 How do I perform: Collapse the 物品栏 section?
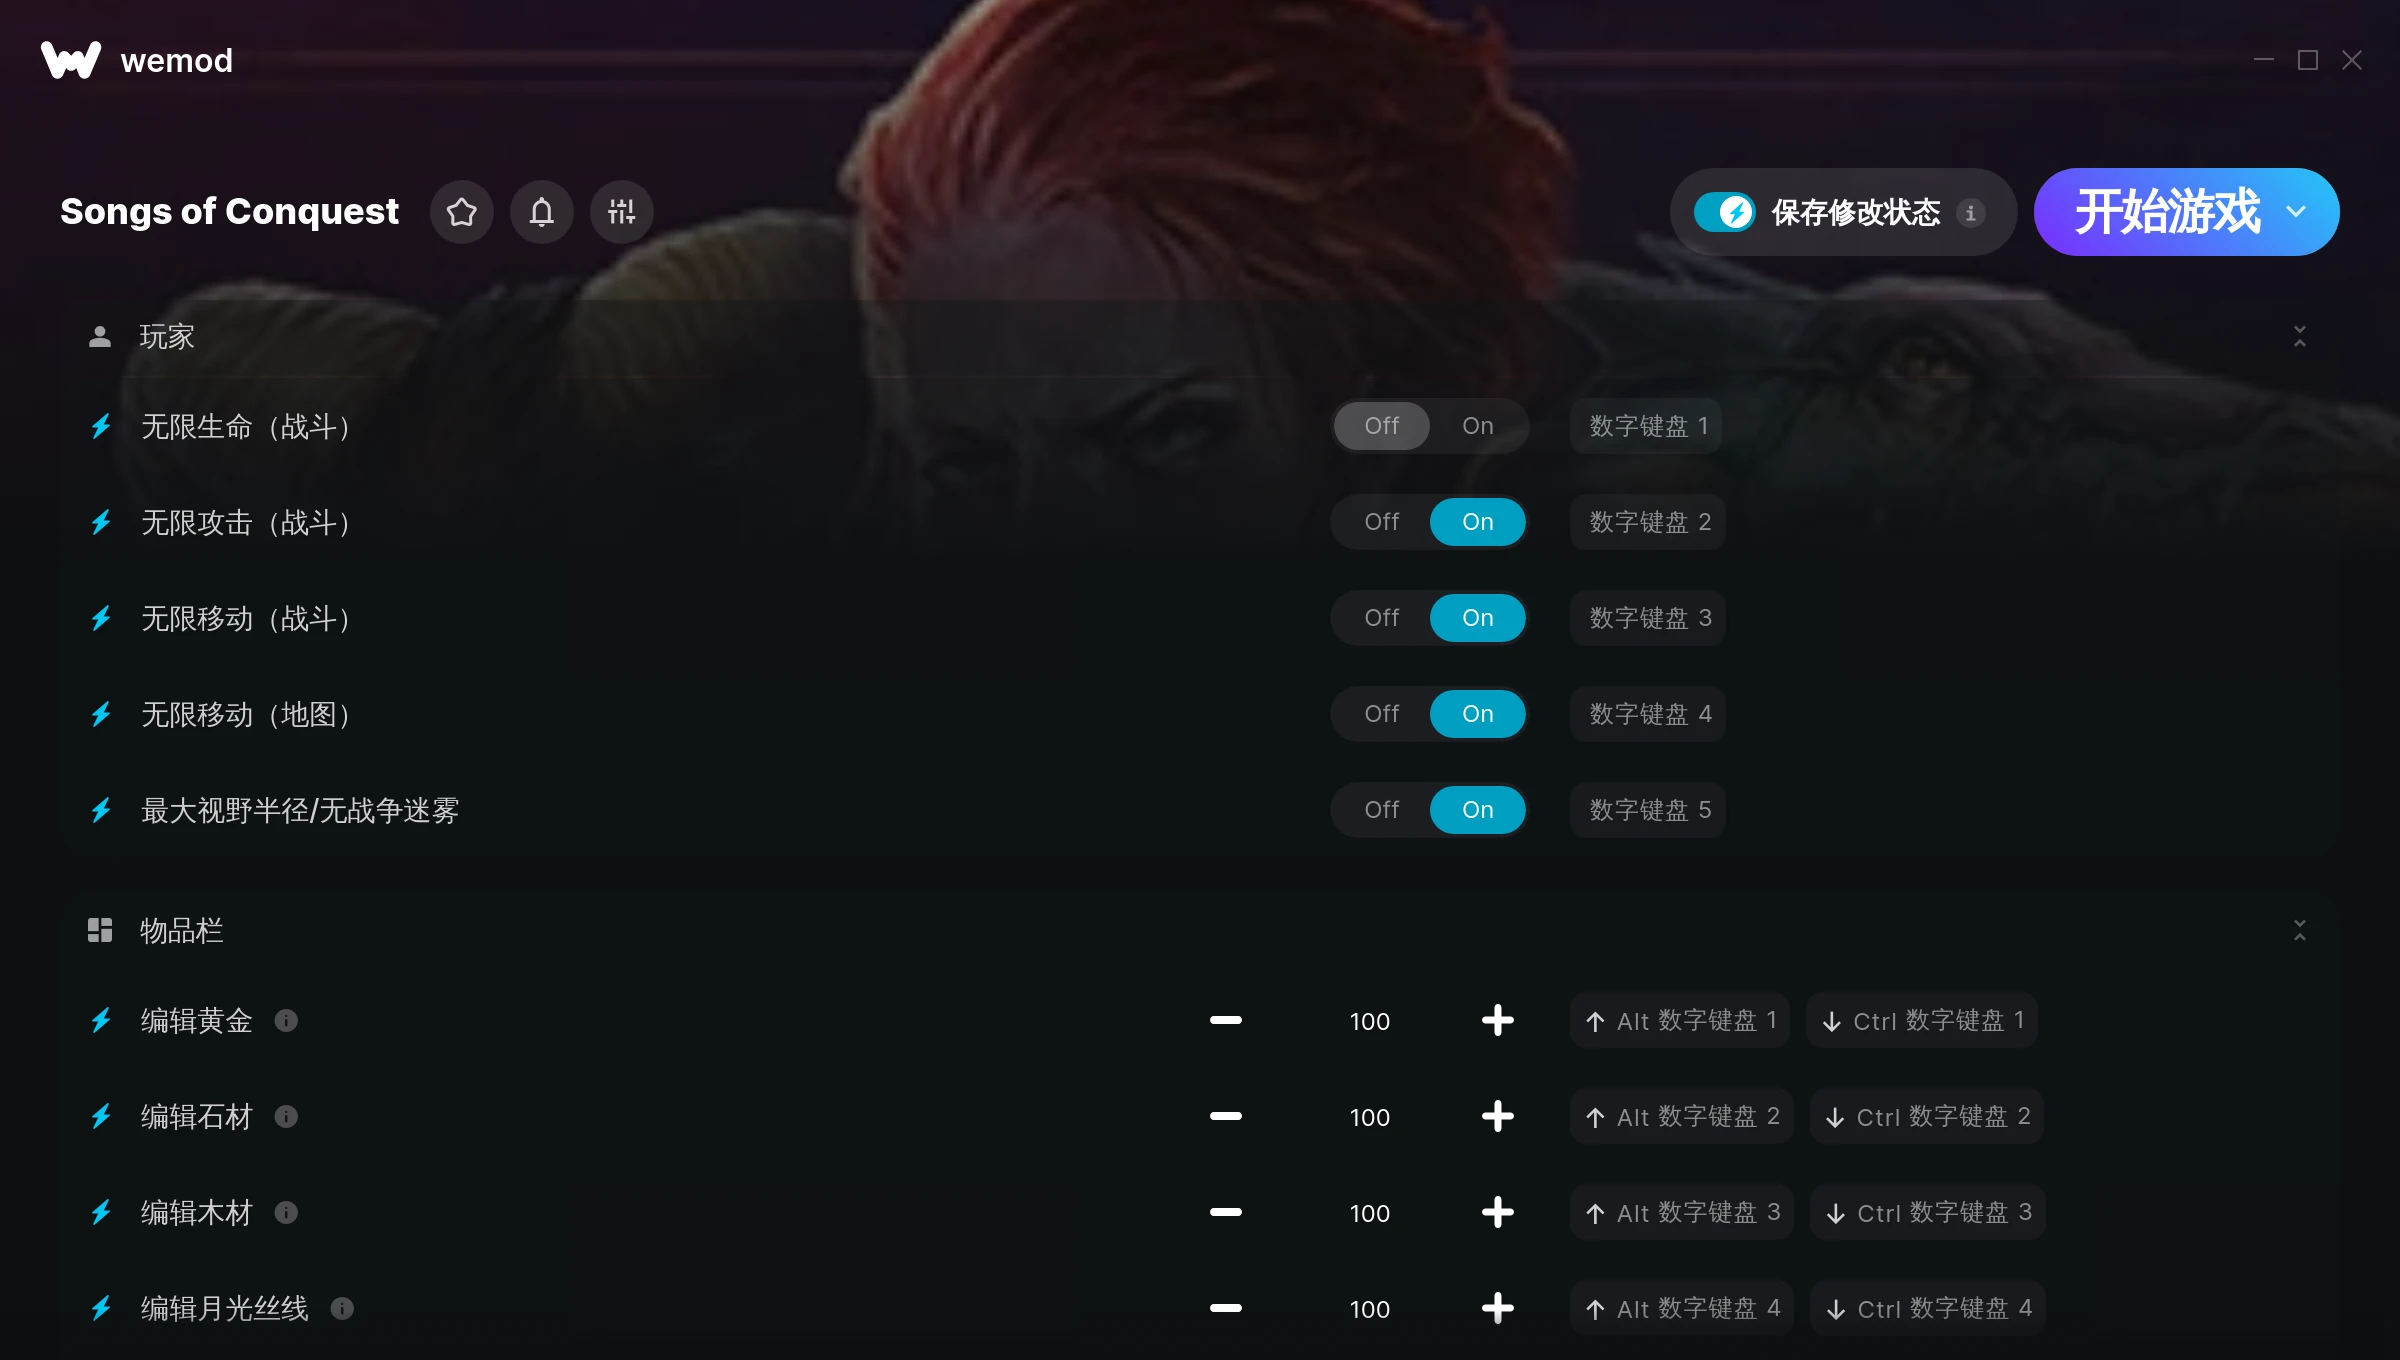point(2299,930)
